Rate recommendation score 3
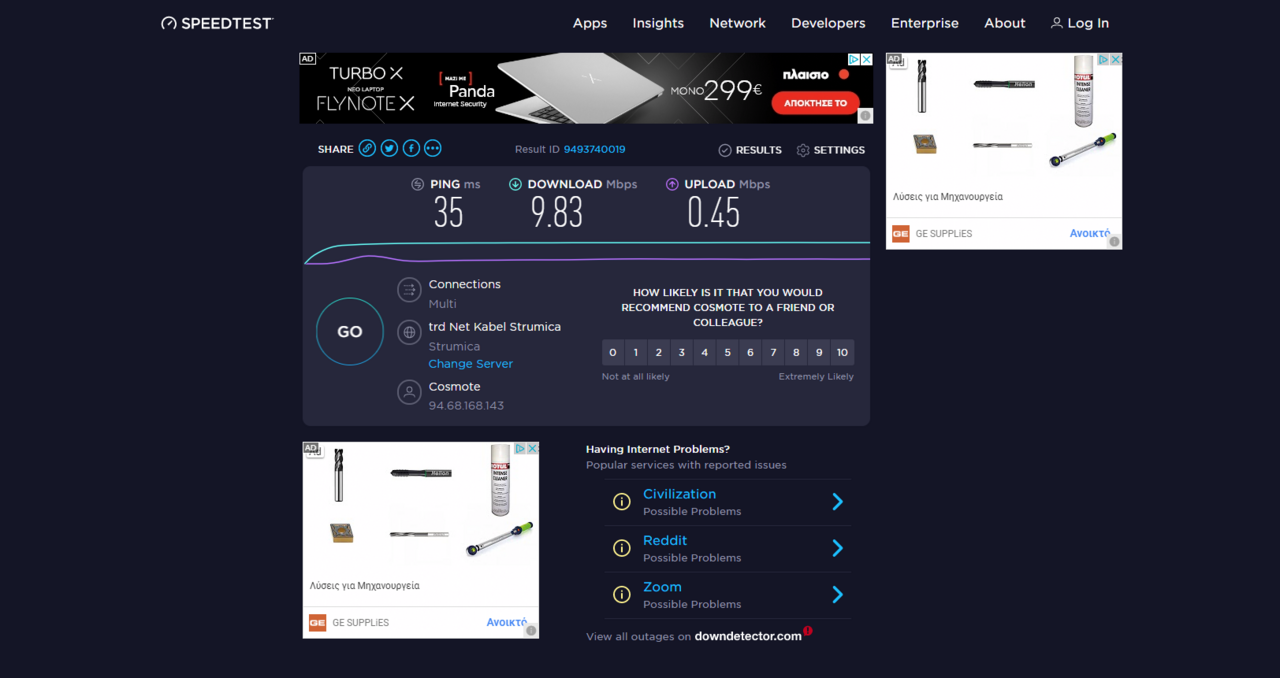The image size is (1280, 678). pyautogui.click(x=682, y=352)
